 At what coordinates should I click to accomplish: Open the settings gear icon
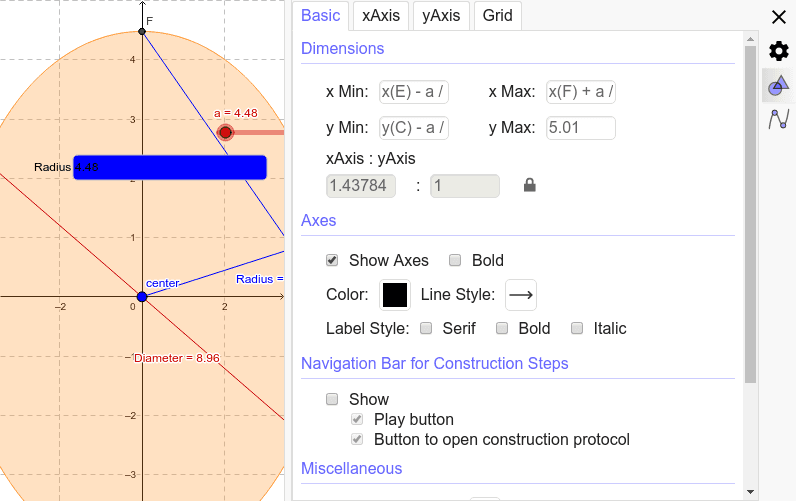[778, 51]
